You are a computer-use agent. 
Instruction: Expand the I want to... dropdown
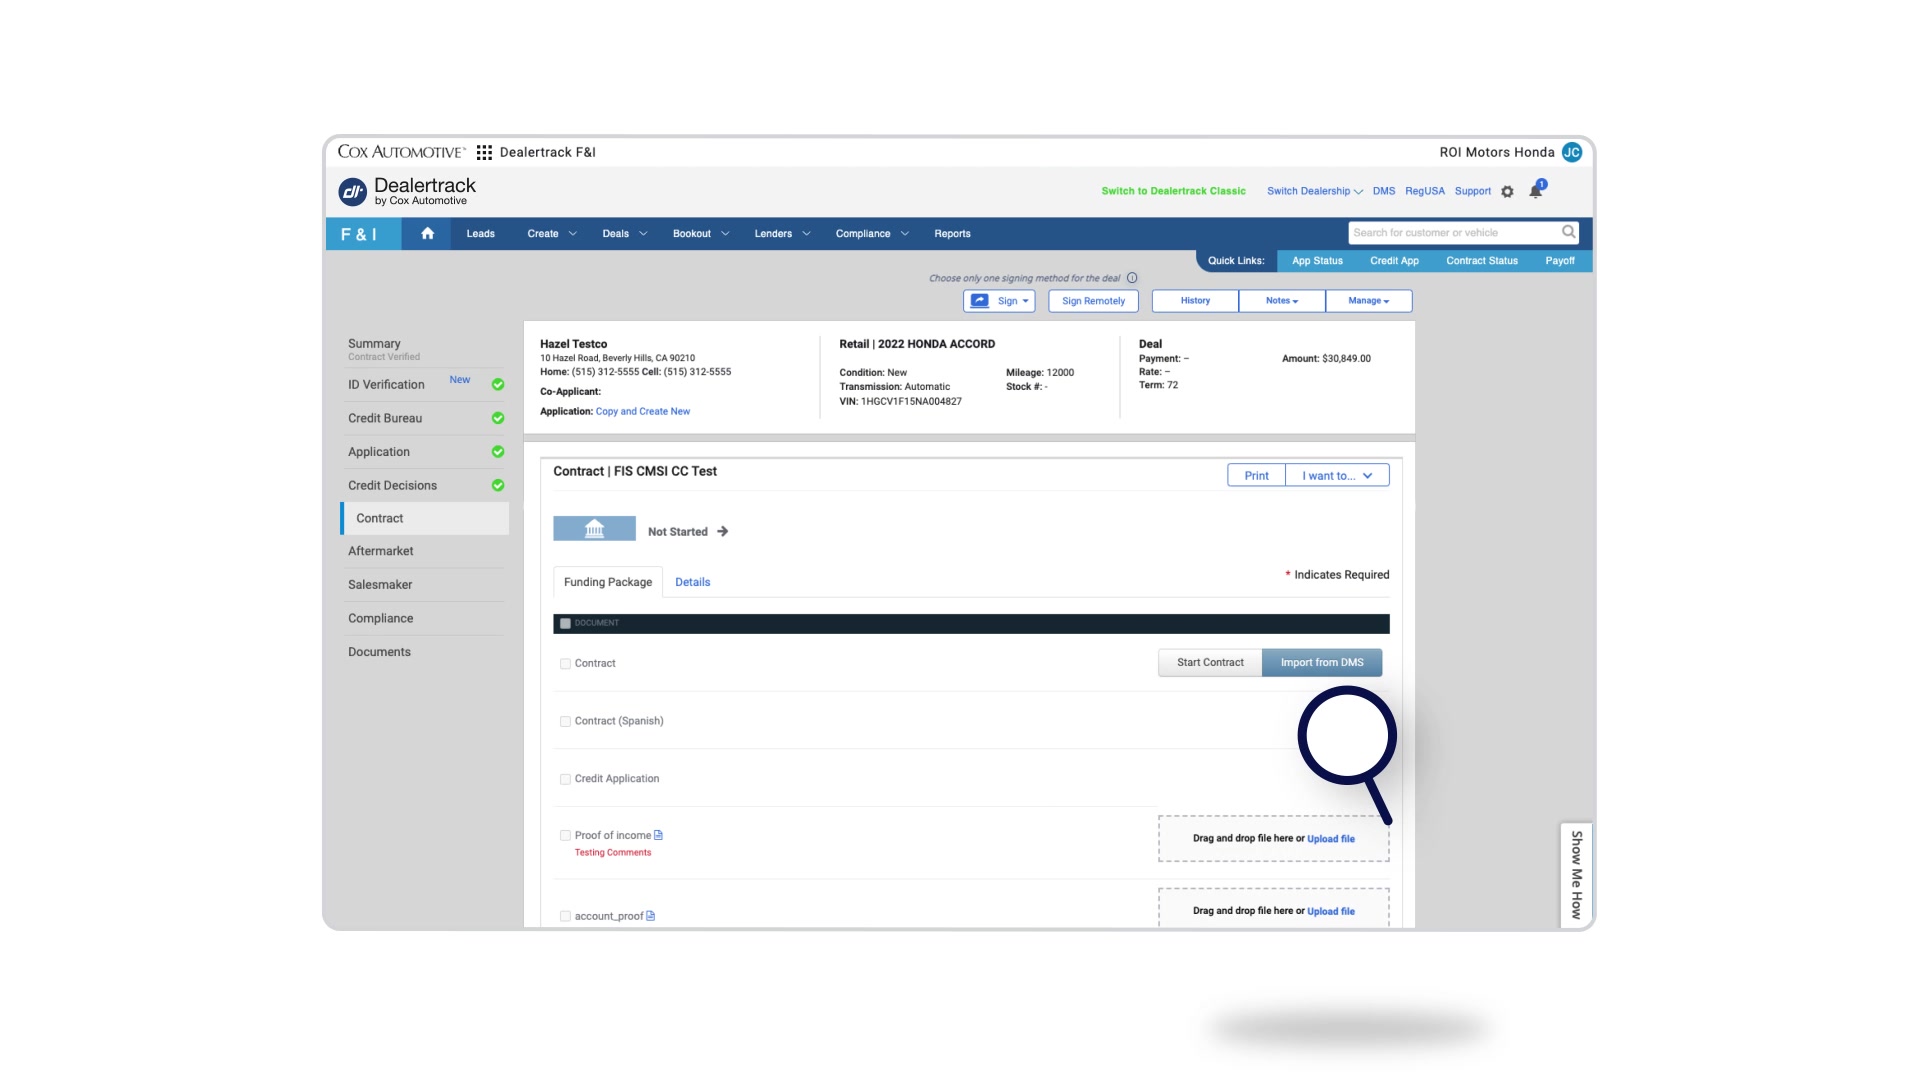(1337, 476)
